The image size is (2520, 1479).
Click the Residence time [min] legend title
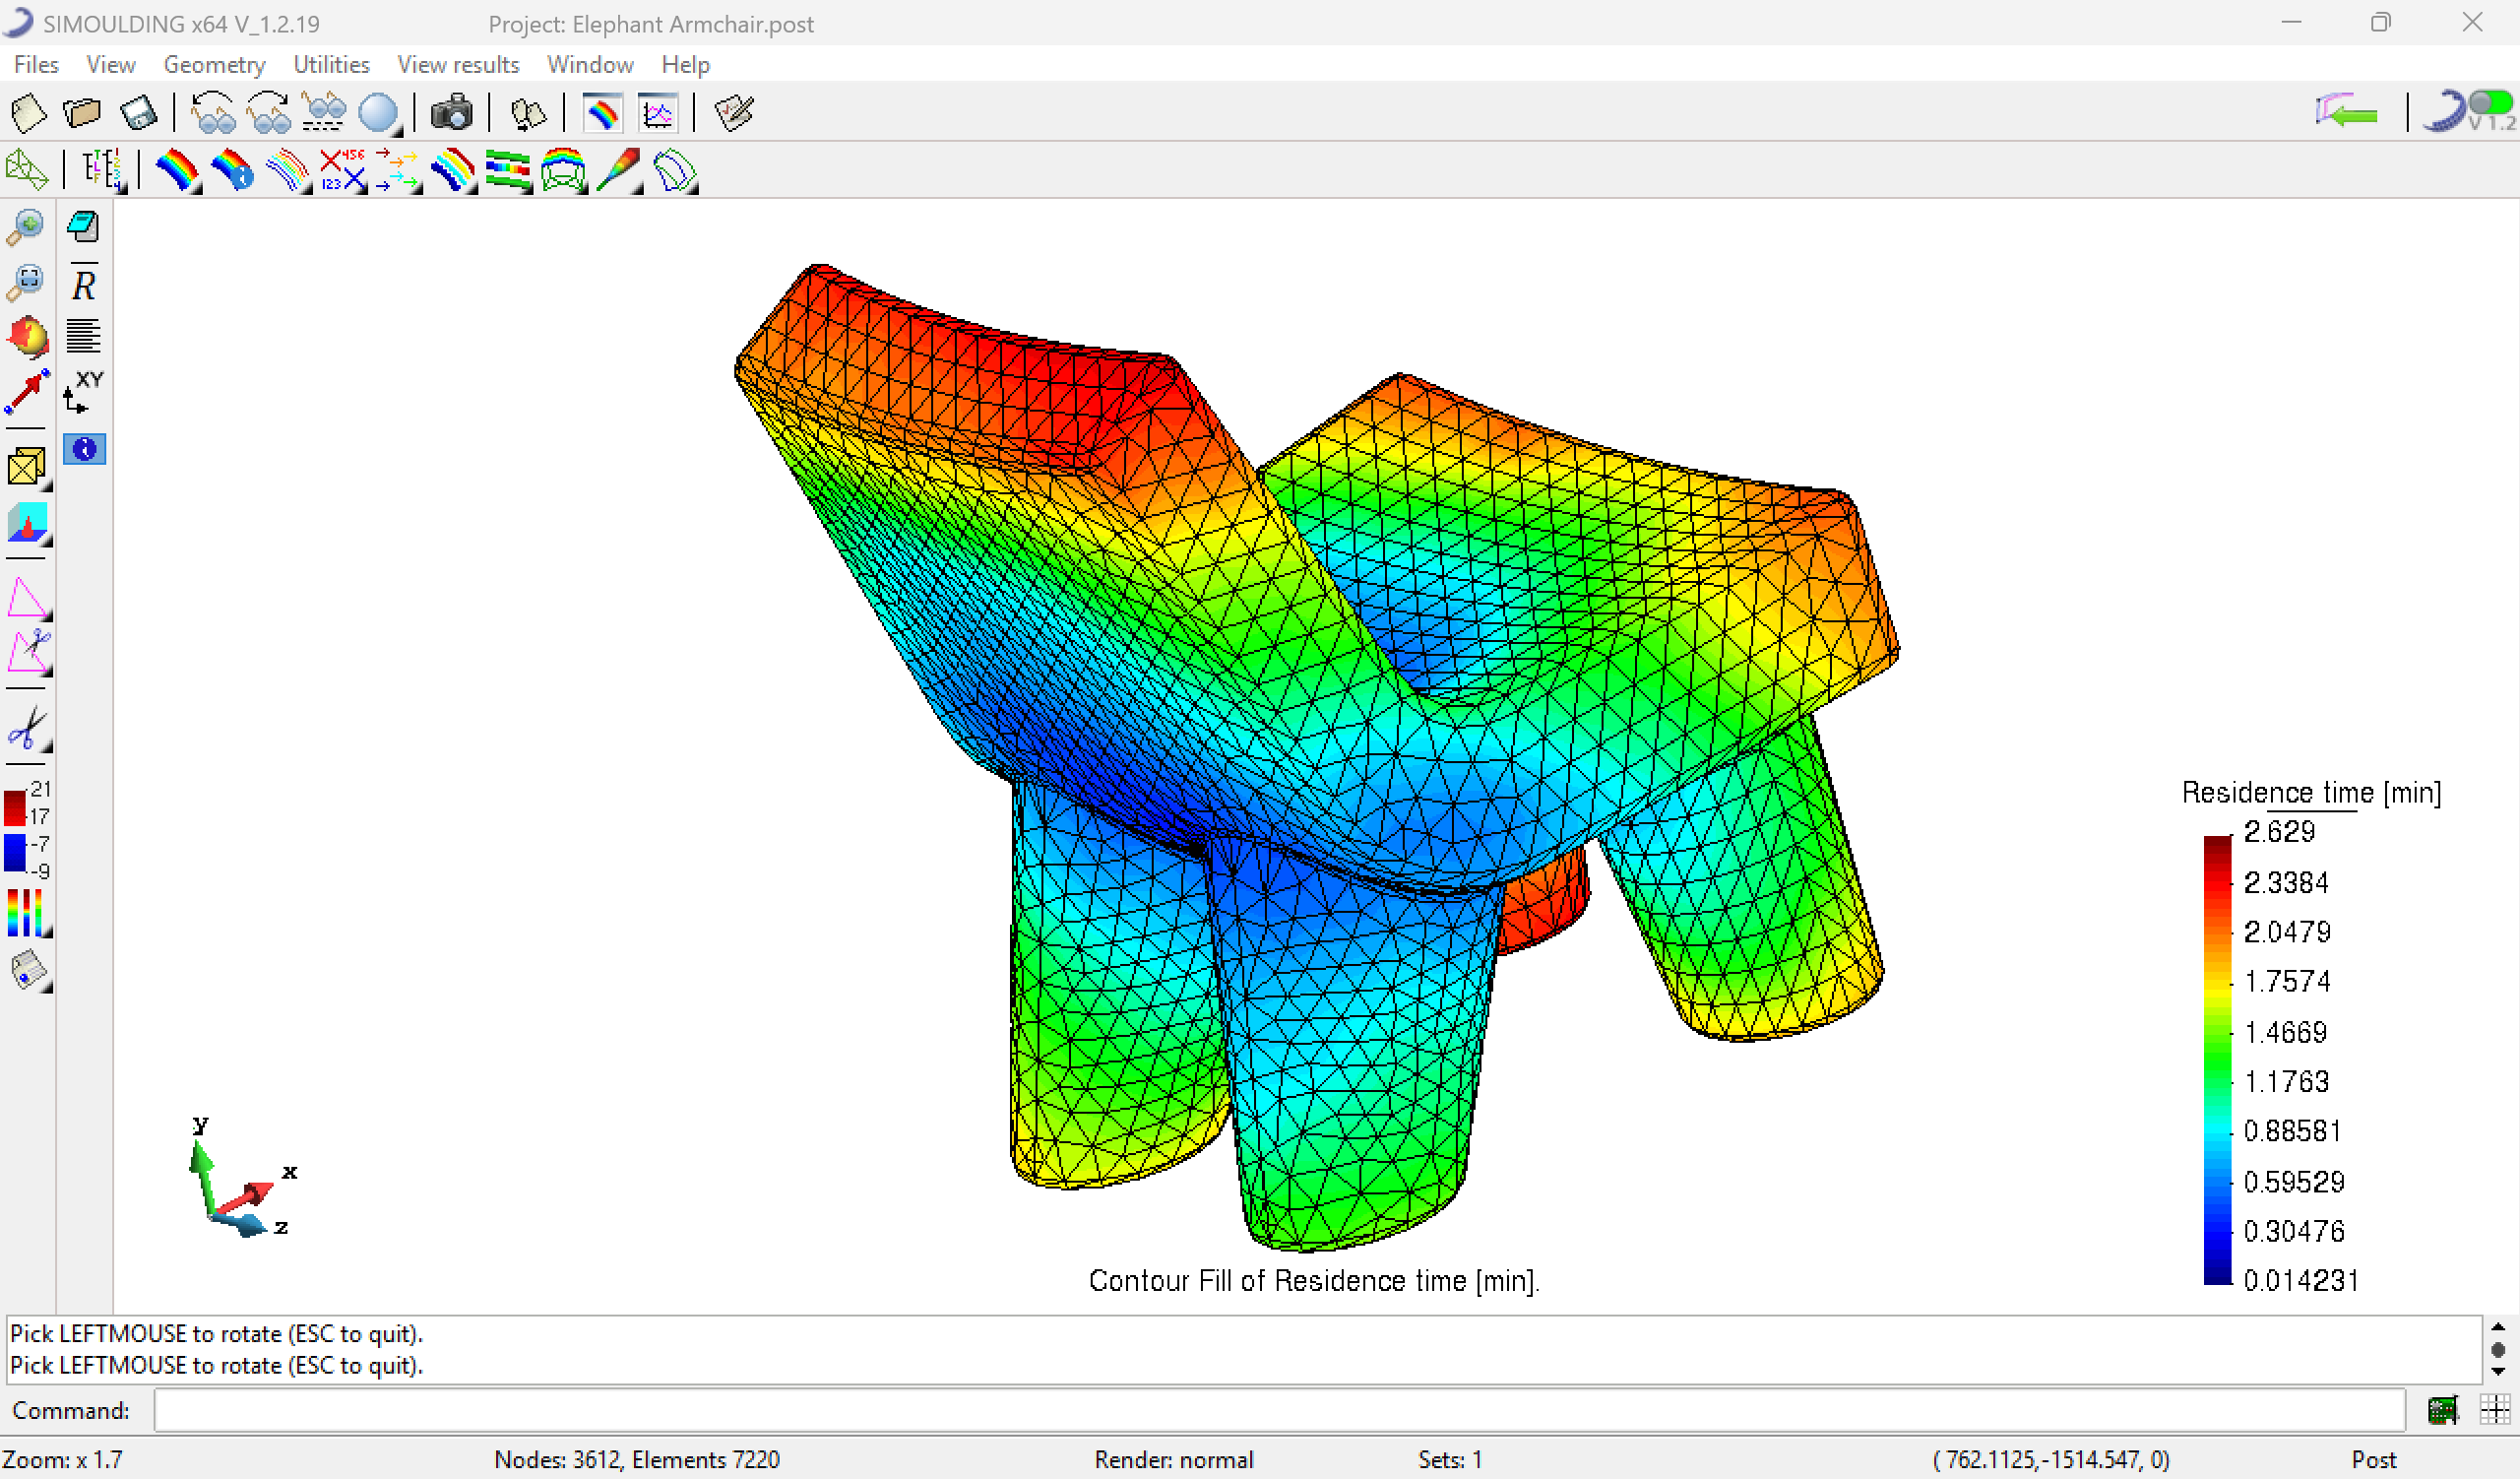2311,793
